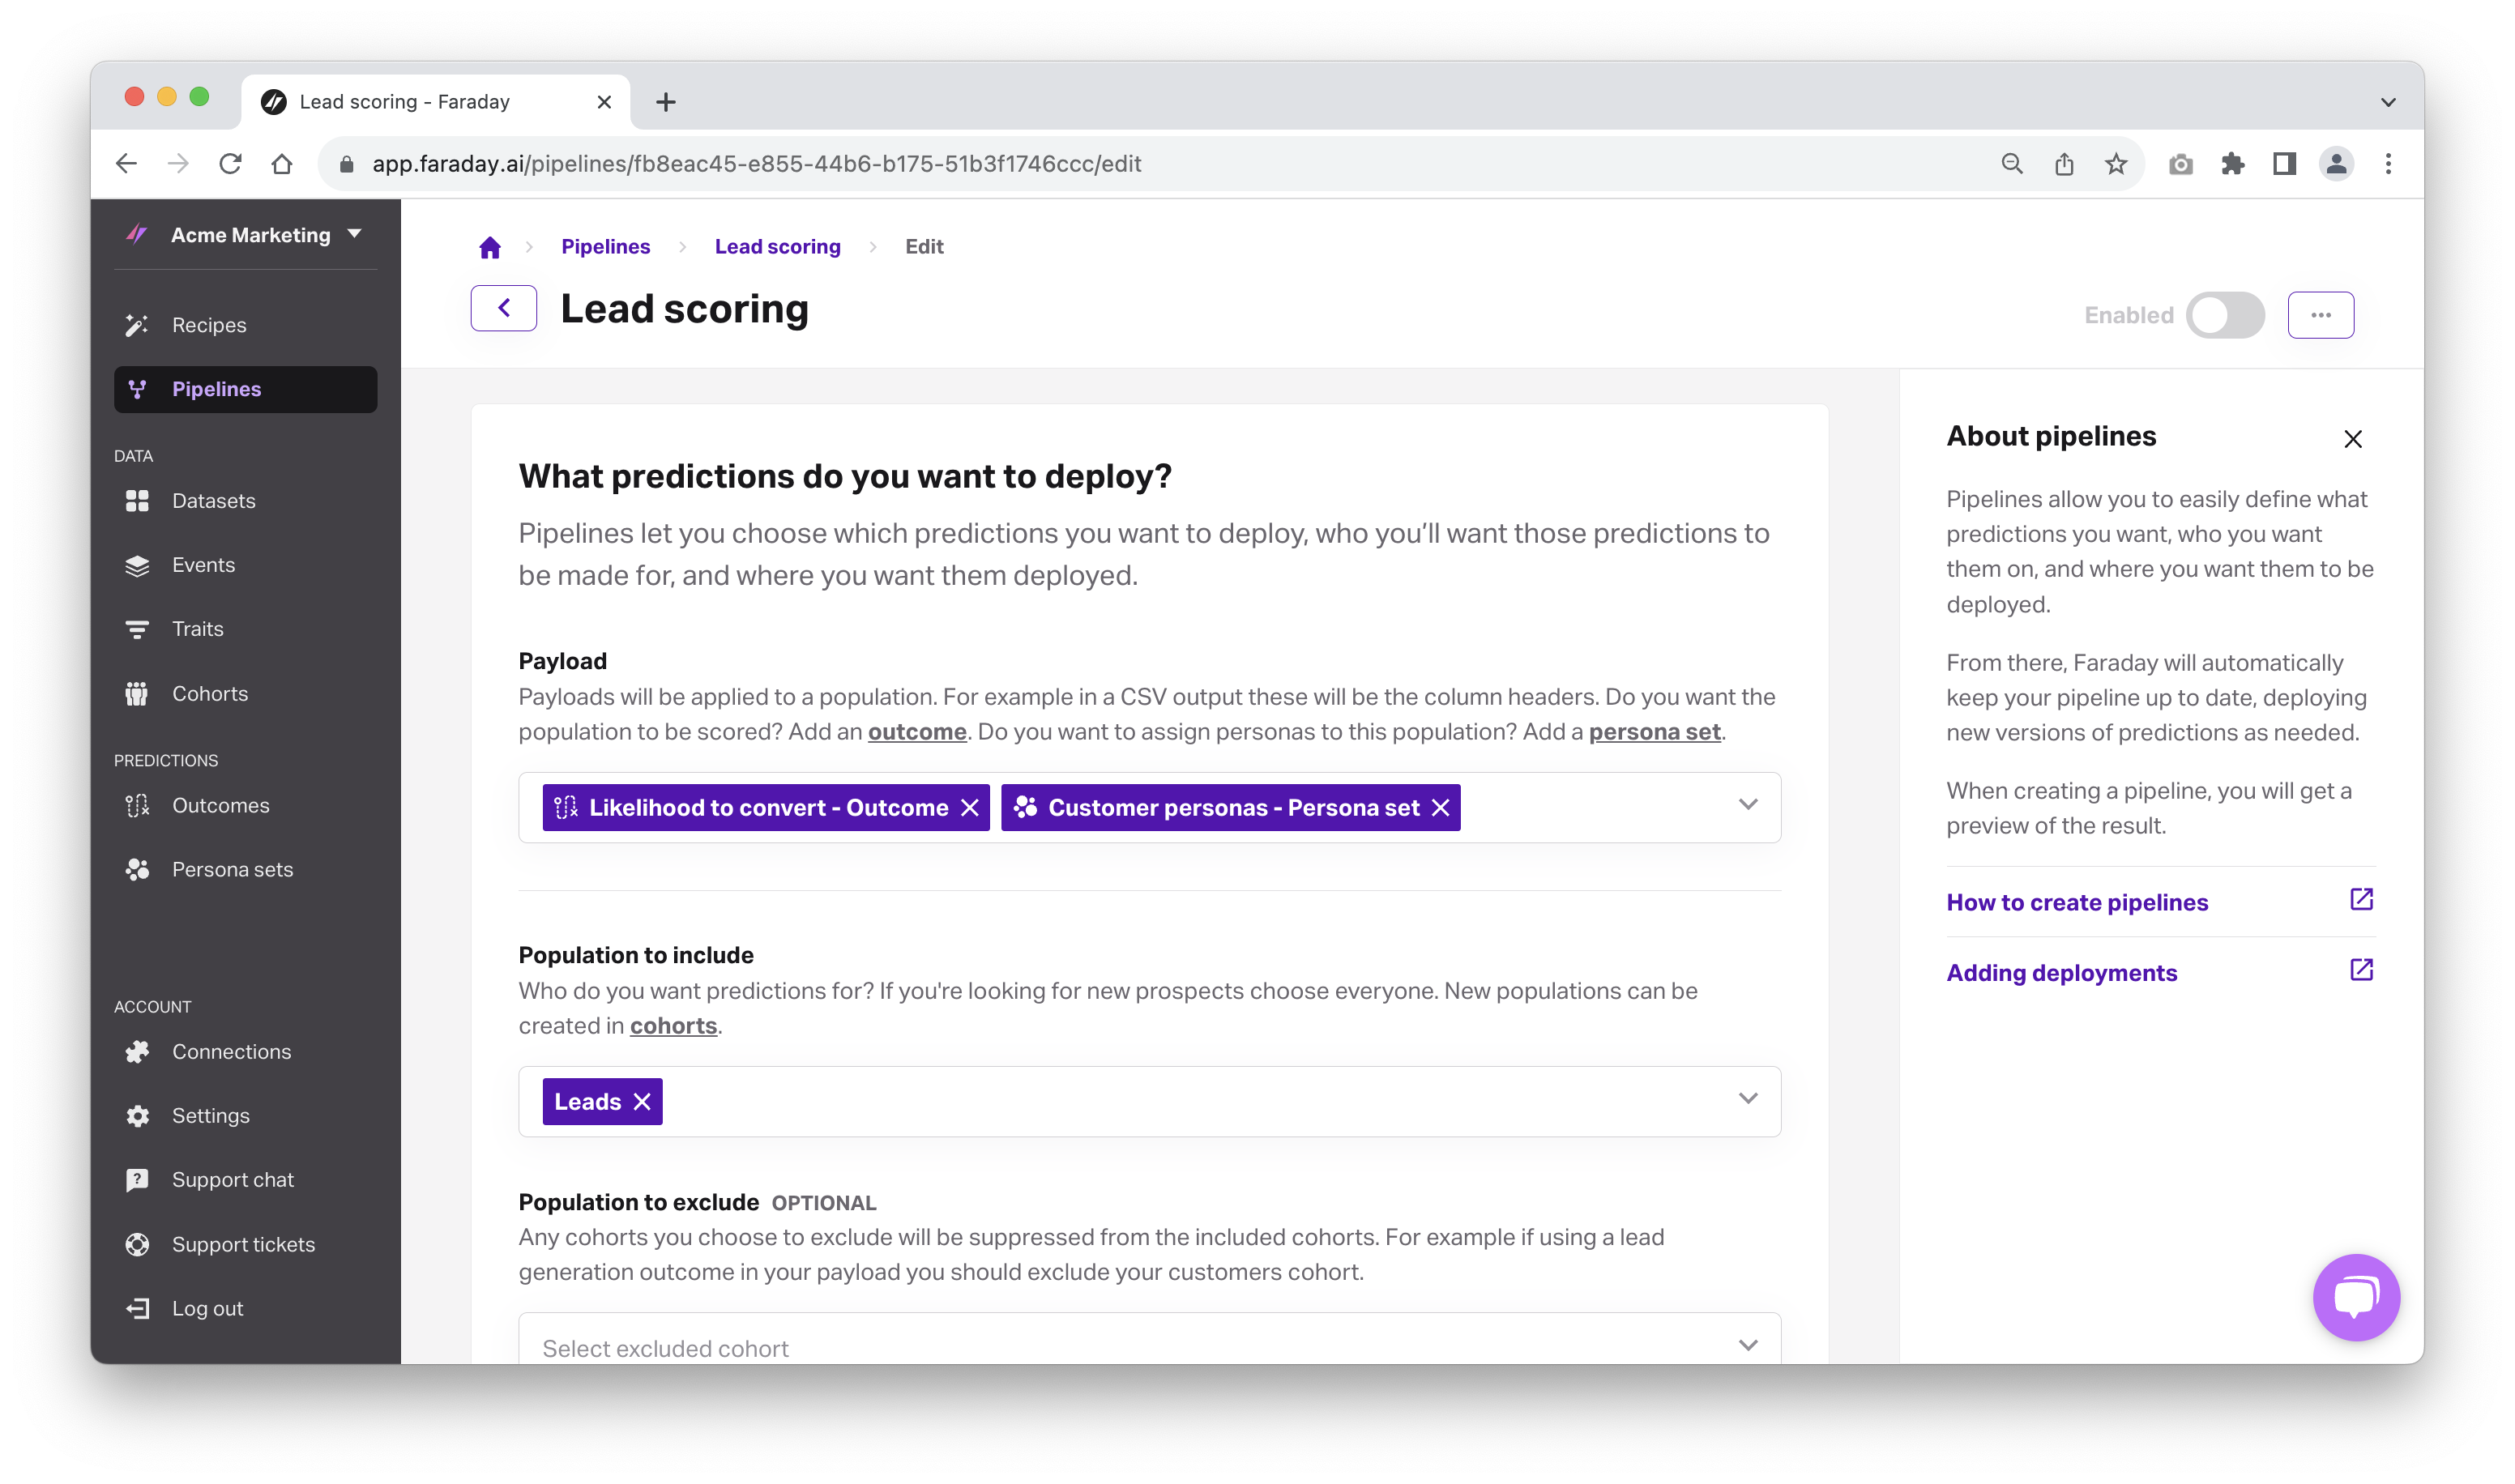Click the Support tickets lifebuoy icon
Screen dimensions: 2515x1484
137,1245
